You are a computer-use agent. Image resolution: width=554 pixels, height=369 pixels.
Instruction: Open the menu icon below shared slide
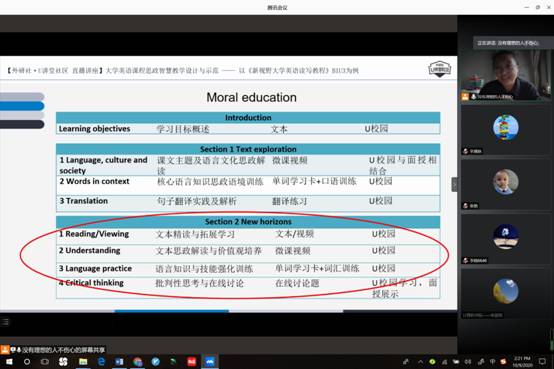point(5,322)
